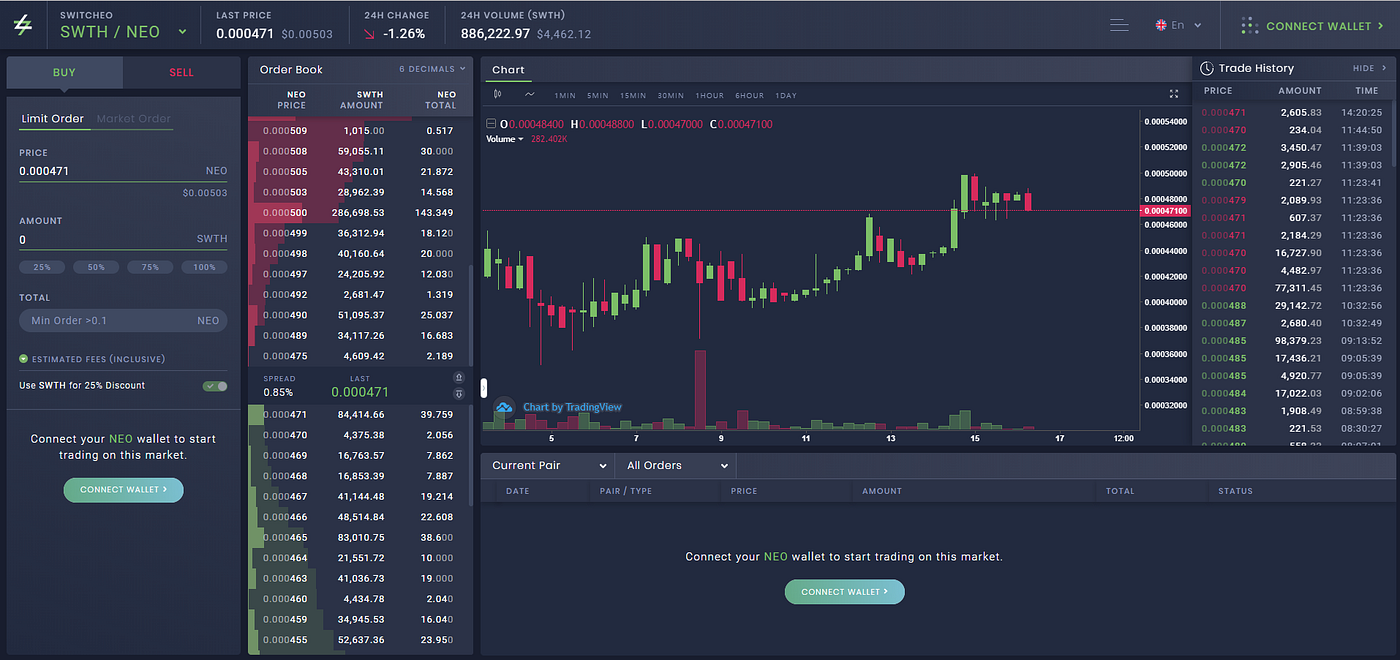Select the Chart tab

click(508, 70)
